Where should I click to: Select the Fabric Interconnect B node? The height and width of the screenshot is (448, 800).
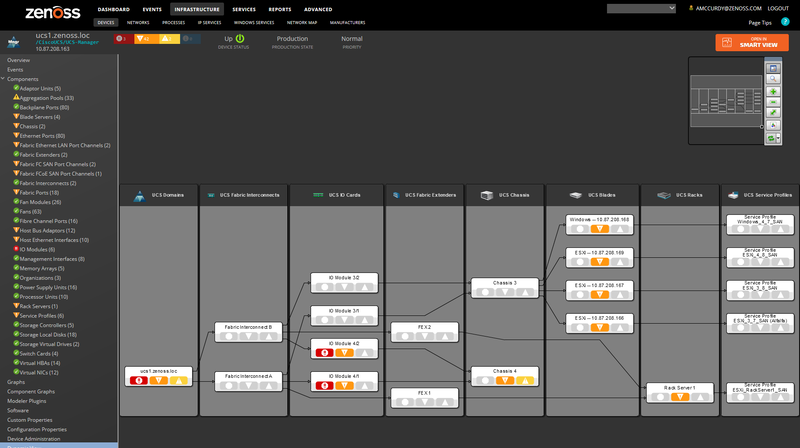coord(248,332)
